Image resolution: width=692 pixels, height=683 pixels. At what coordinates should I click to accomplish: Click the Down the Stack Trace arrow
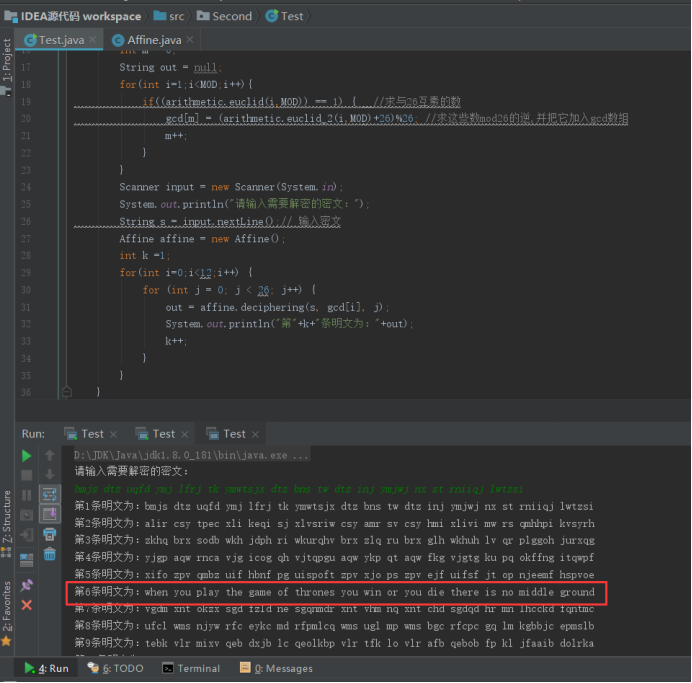pos(49,475)
